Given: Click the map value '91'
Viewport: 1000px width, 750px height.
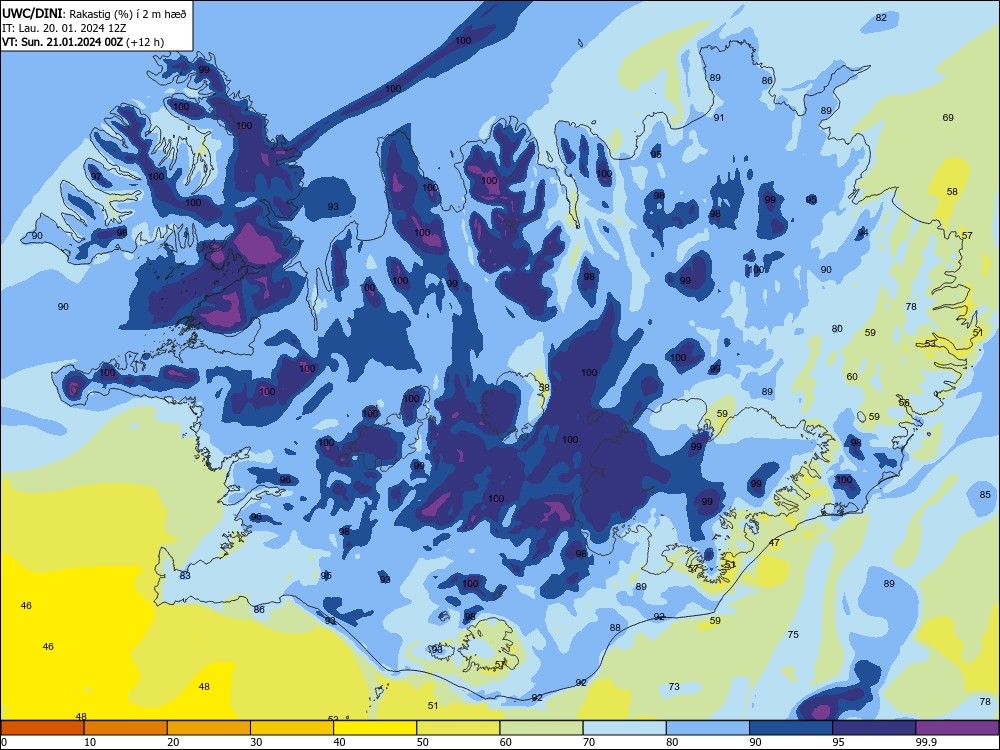Looking at the screenshot, I should point(719,117).
